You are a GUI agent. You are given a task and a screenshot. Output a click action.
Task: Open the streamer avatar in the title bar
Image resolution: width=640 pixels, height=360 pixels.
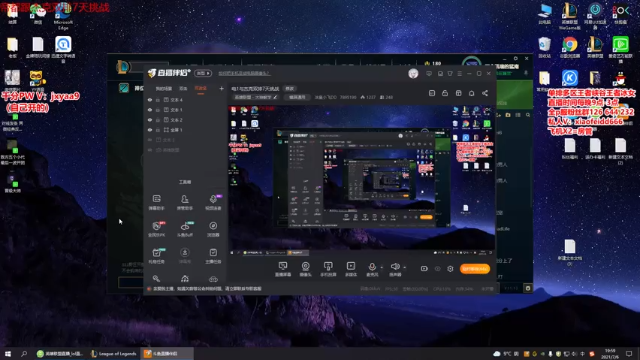[x=413, y=73]
